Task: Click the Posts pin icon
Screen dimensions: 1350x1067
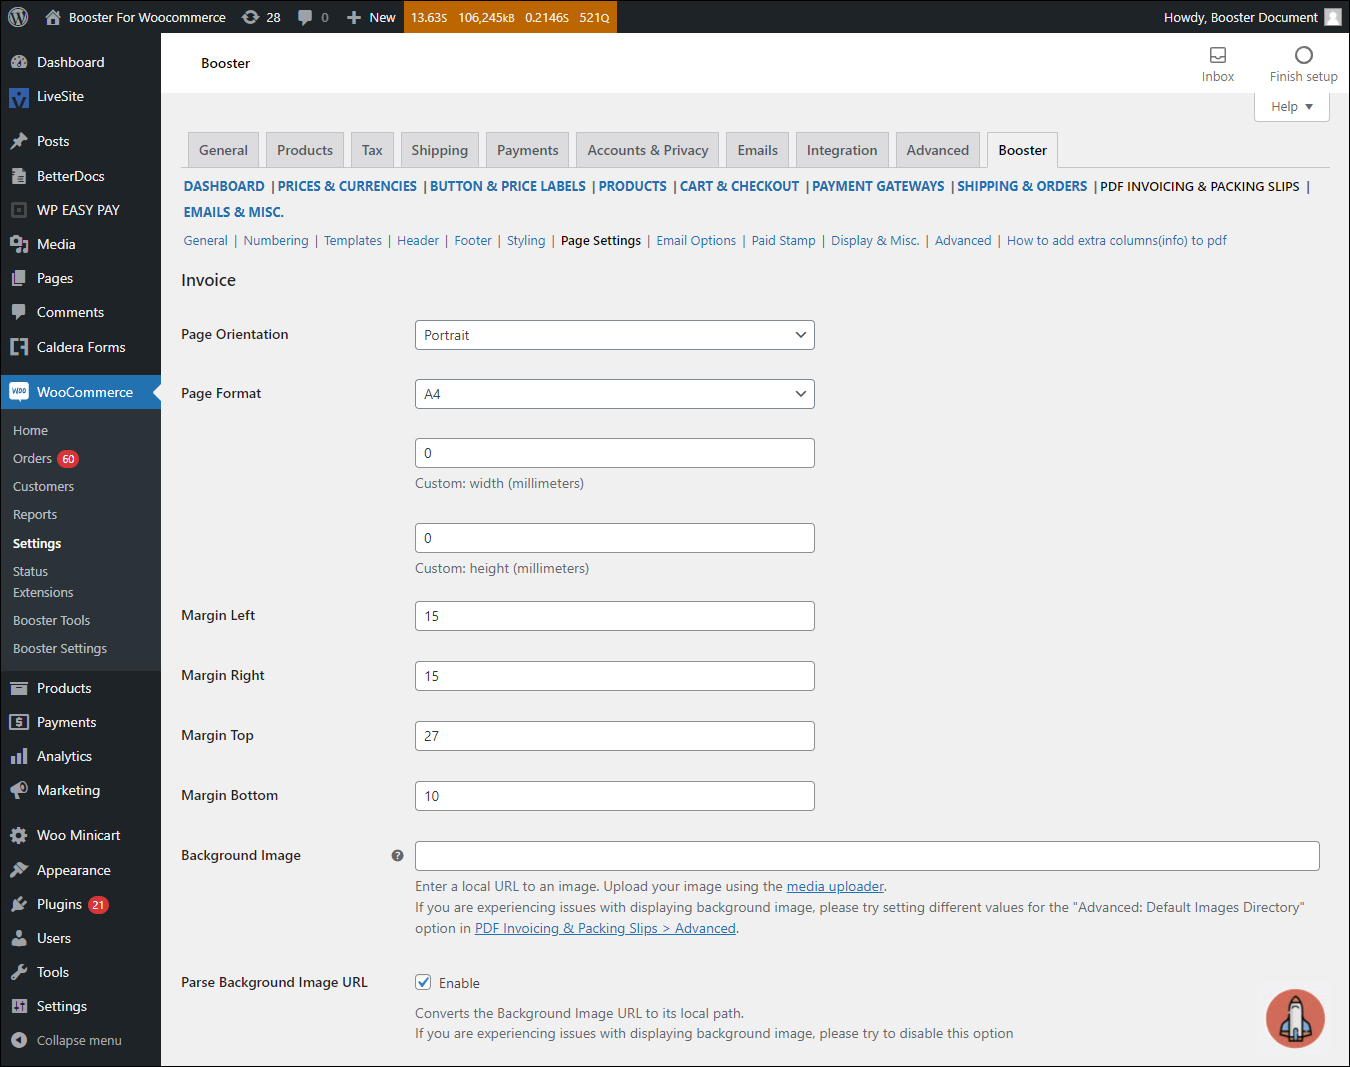Action: pyautogui.click(x=19, y=141)
